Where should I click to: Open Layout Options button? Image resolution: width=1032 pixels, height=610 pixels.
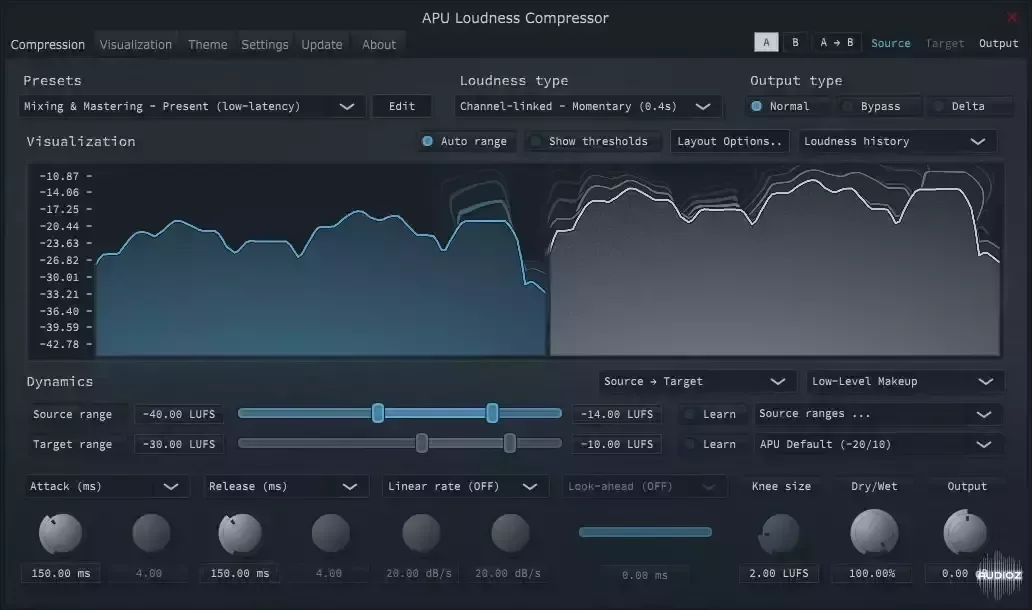tap(729, 141)
